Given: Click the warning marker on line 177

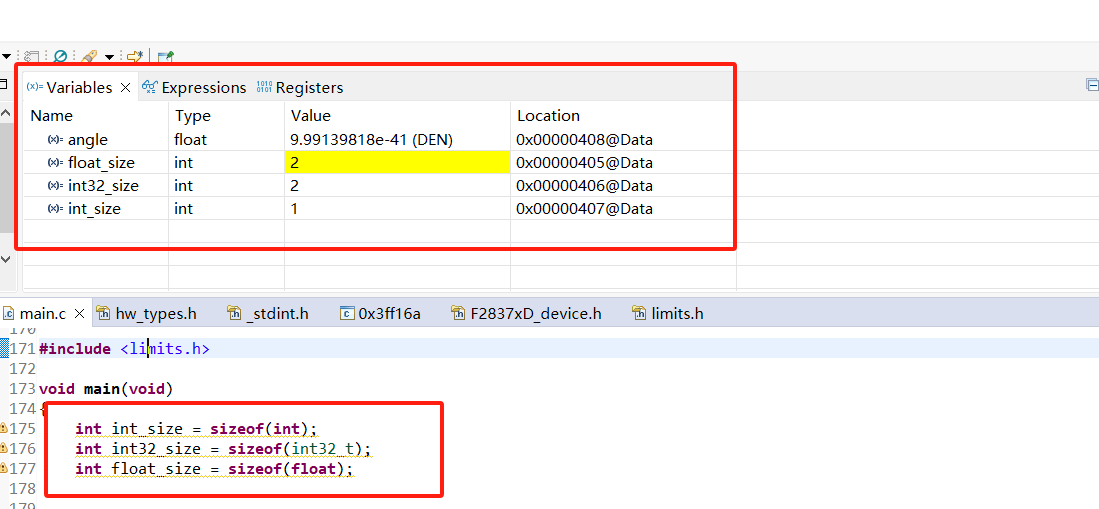Looking at the screenshot, I should (4, 469).
